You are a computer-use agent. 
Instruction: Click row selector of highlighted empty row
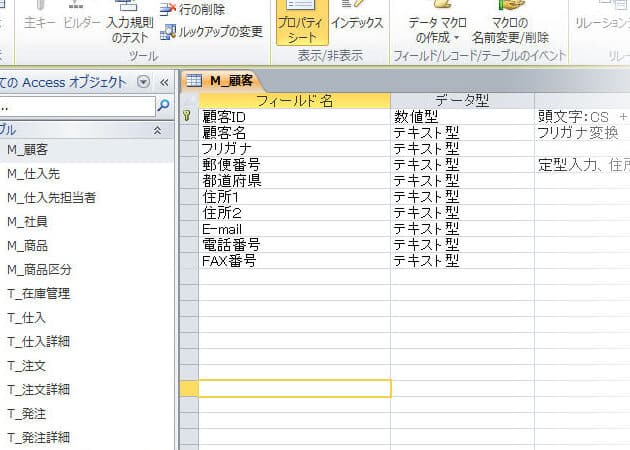189,389
